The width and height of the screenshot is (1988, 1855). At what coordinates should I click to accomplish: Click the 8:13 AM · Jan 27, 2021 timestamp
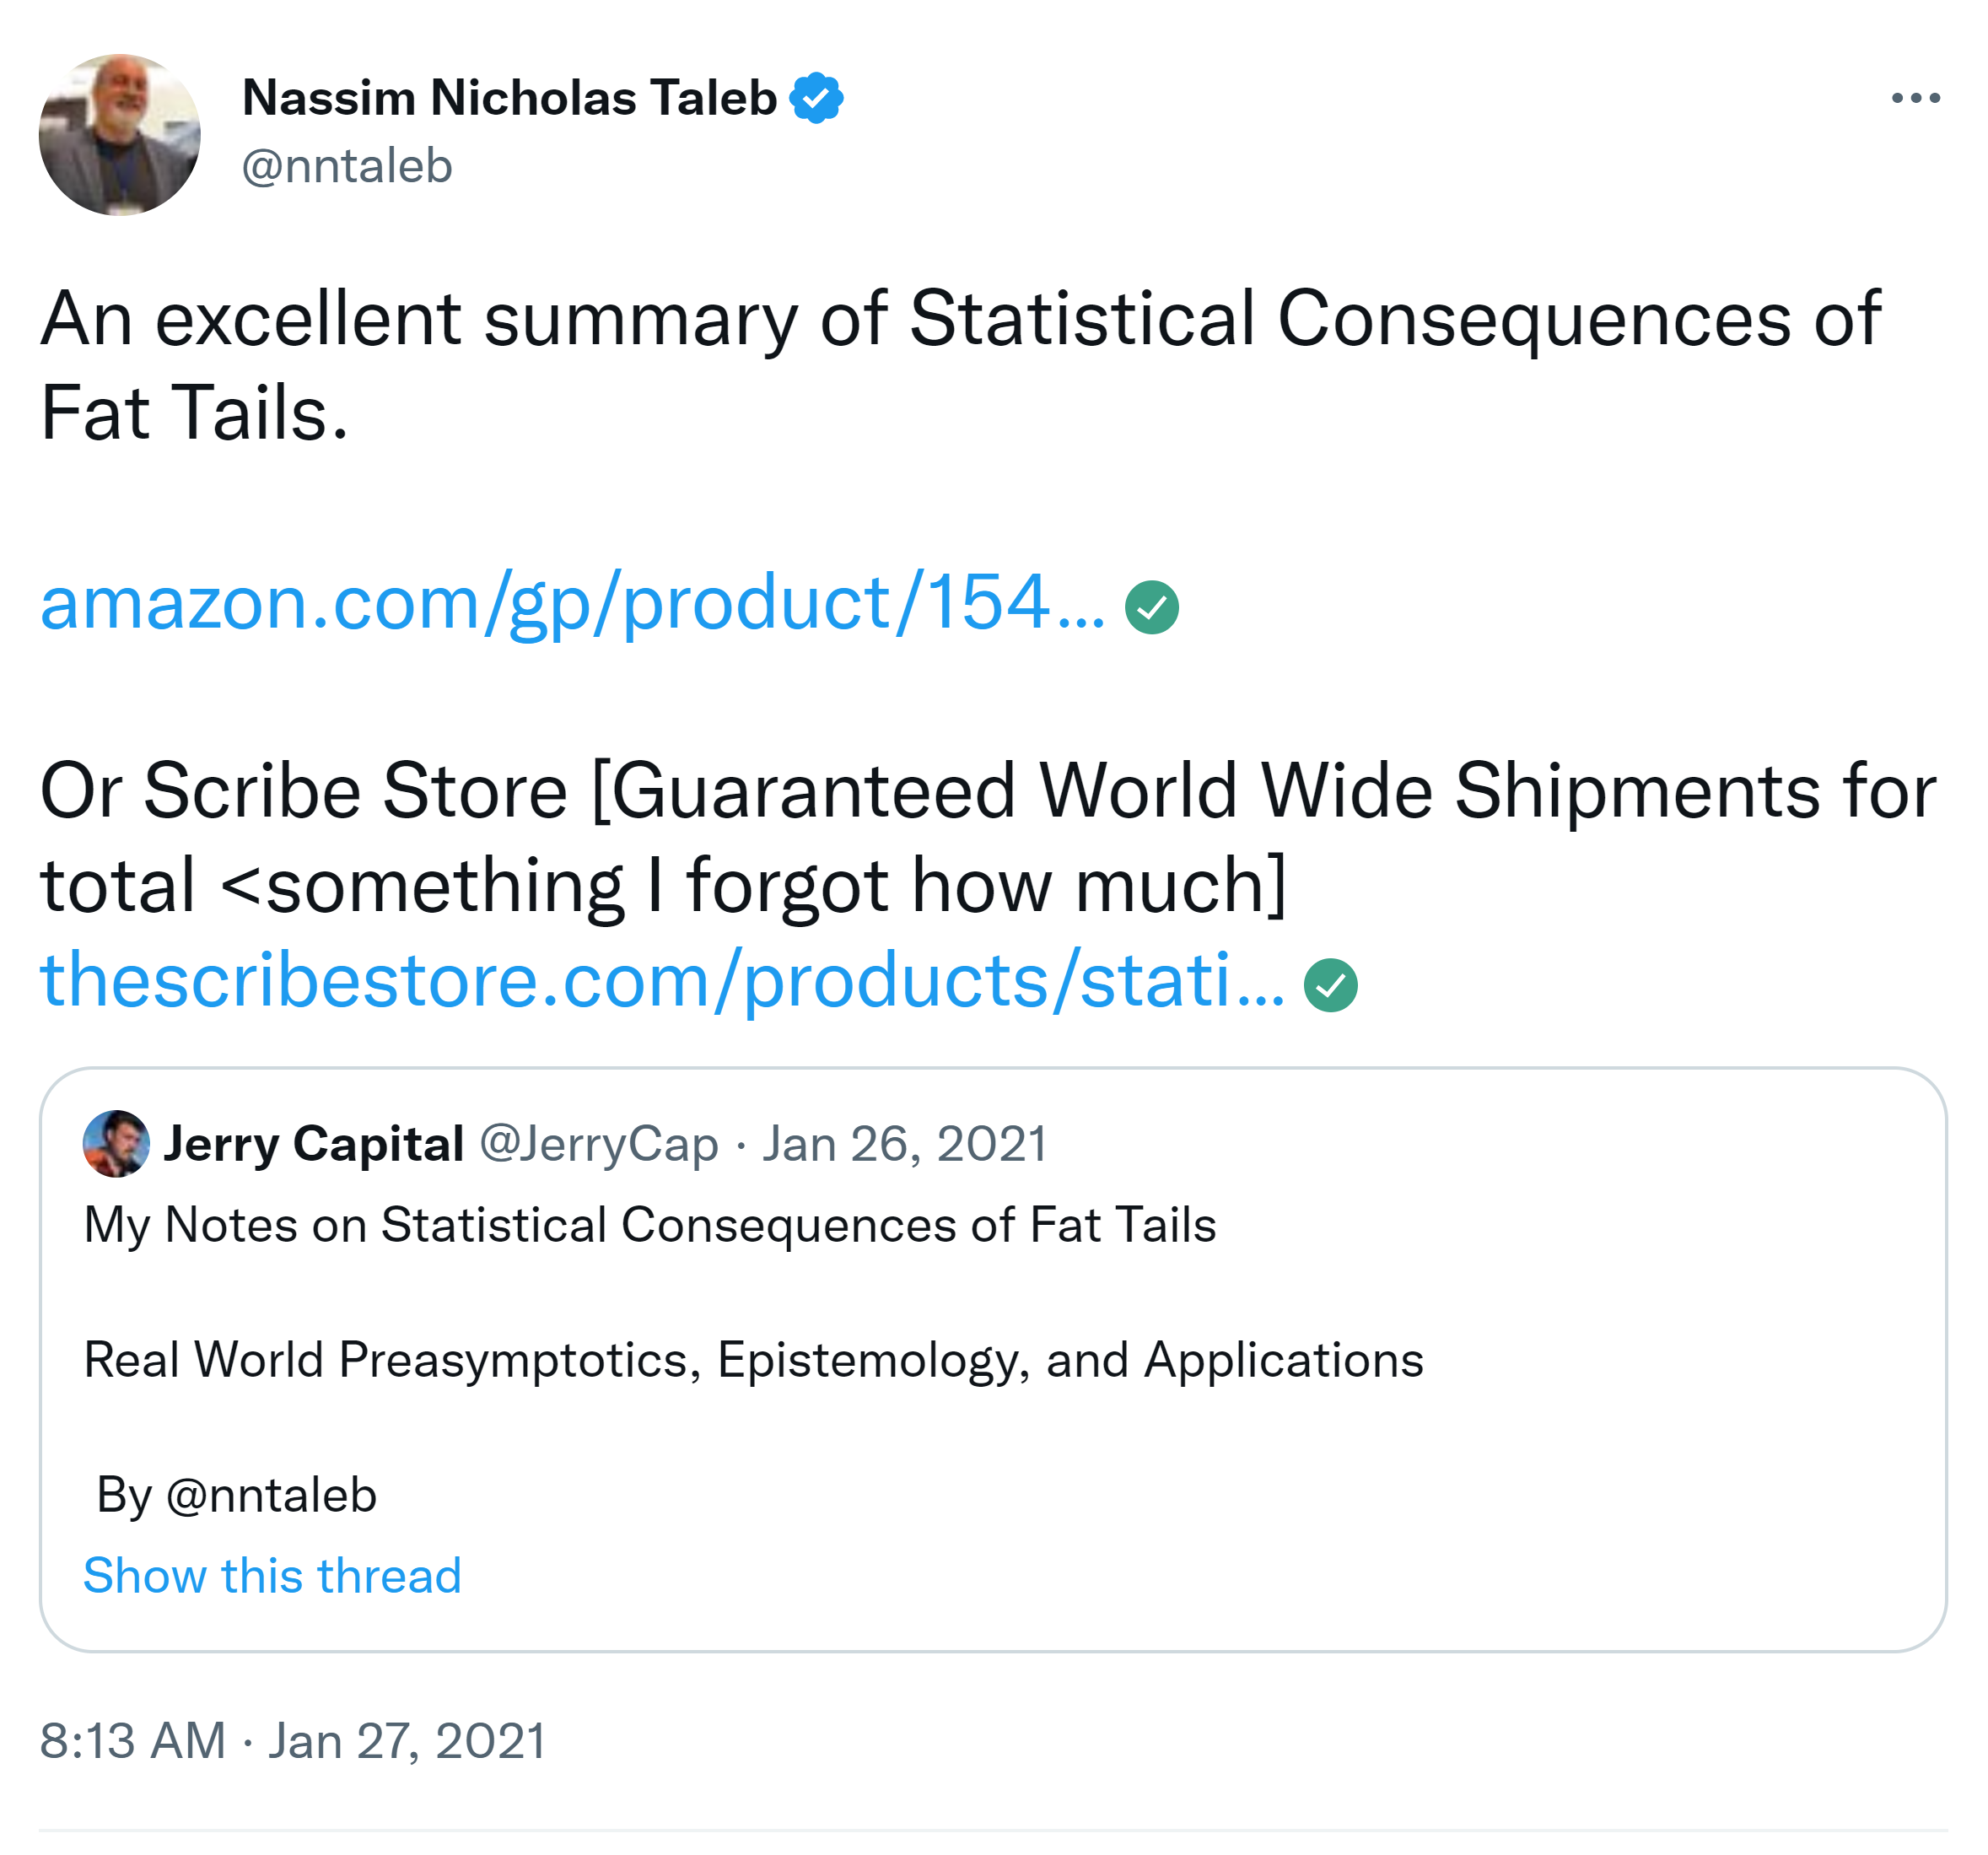pos(292,1740)
